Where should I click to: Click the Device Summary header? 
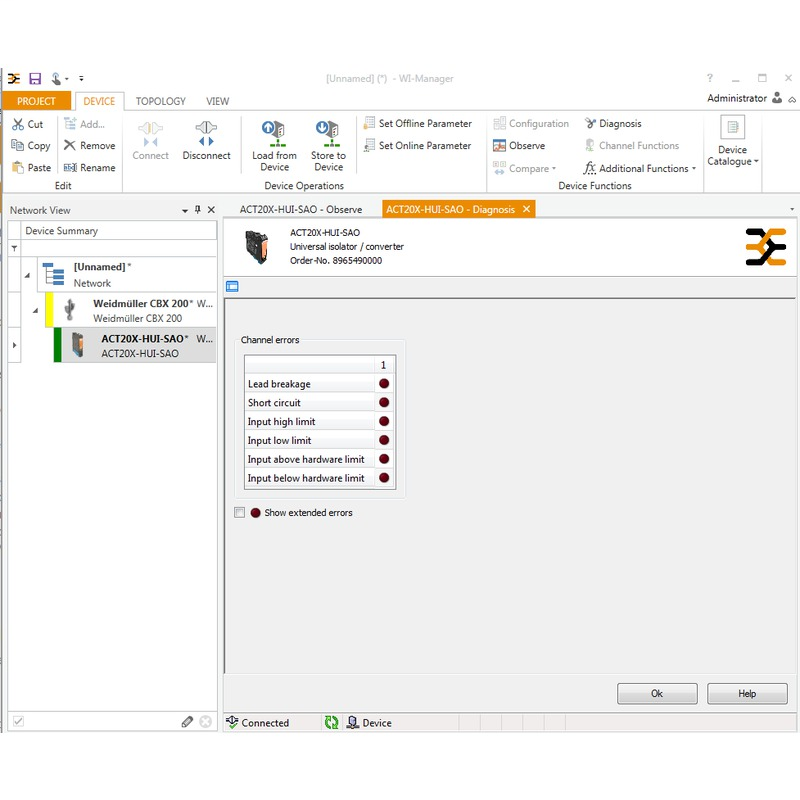click(118, 231)
